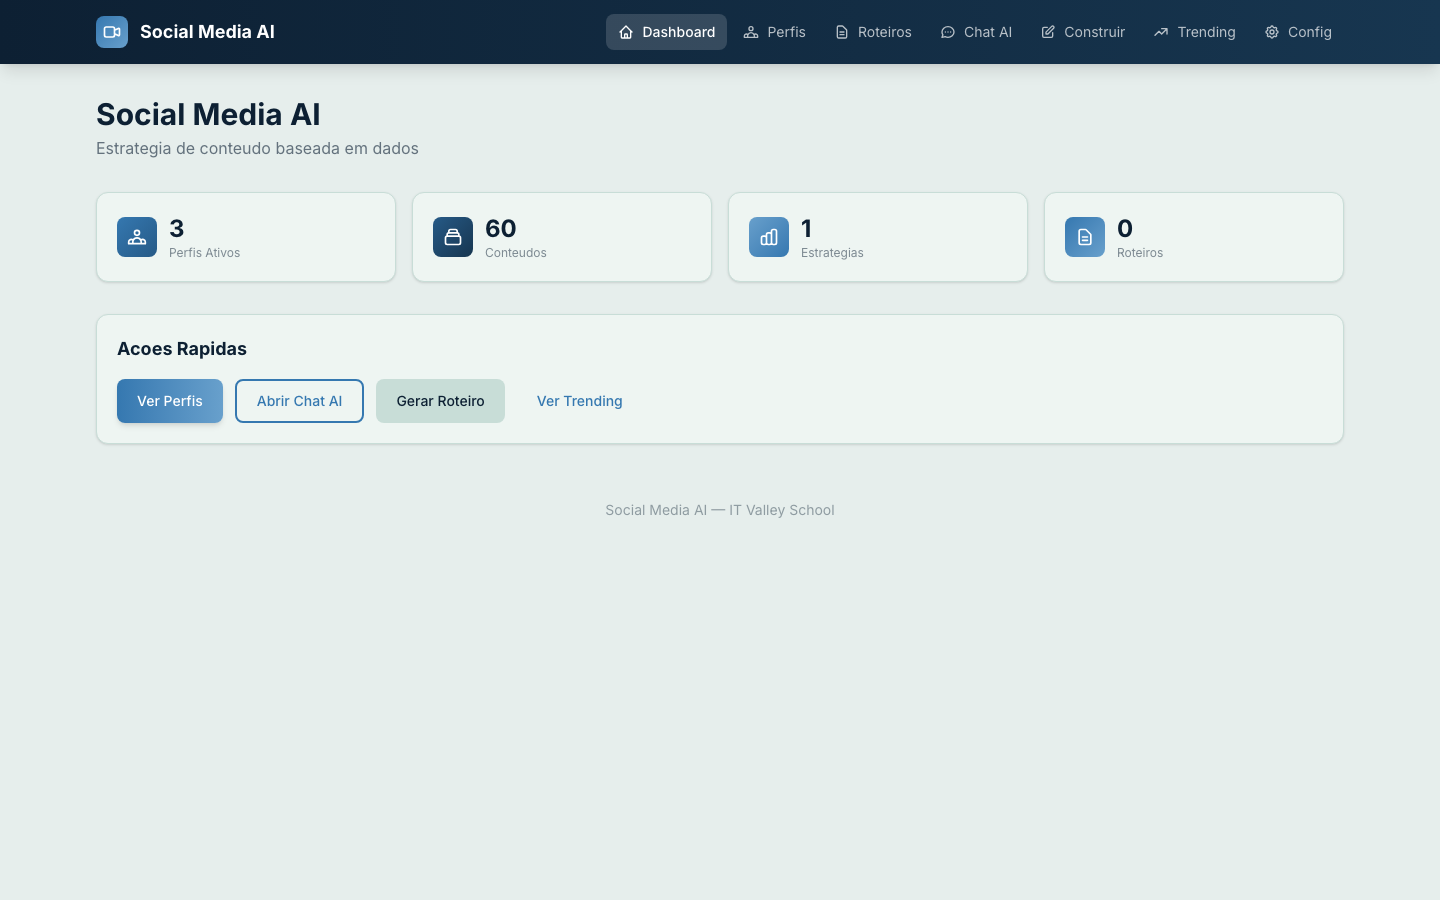Go to Perfis in navigation
Image resolution: width=1440 pixels, height=900 pixels.
[x=774, y=32]
